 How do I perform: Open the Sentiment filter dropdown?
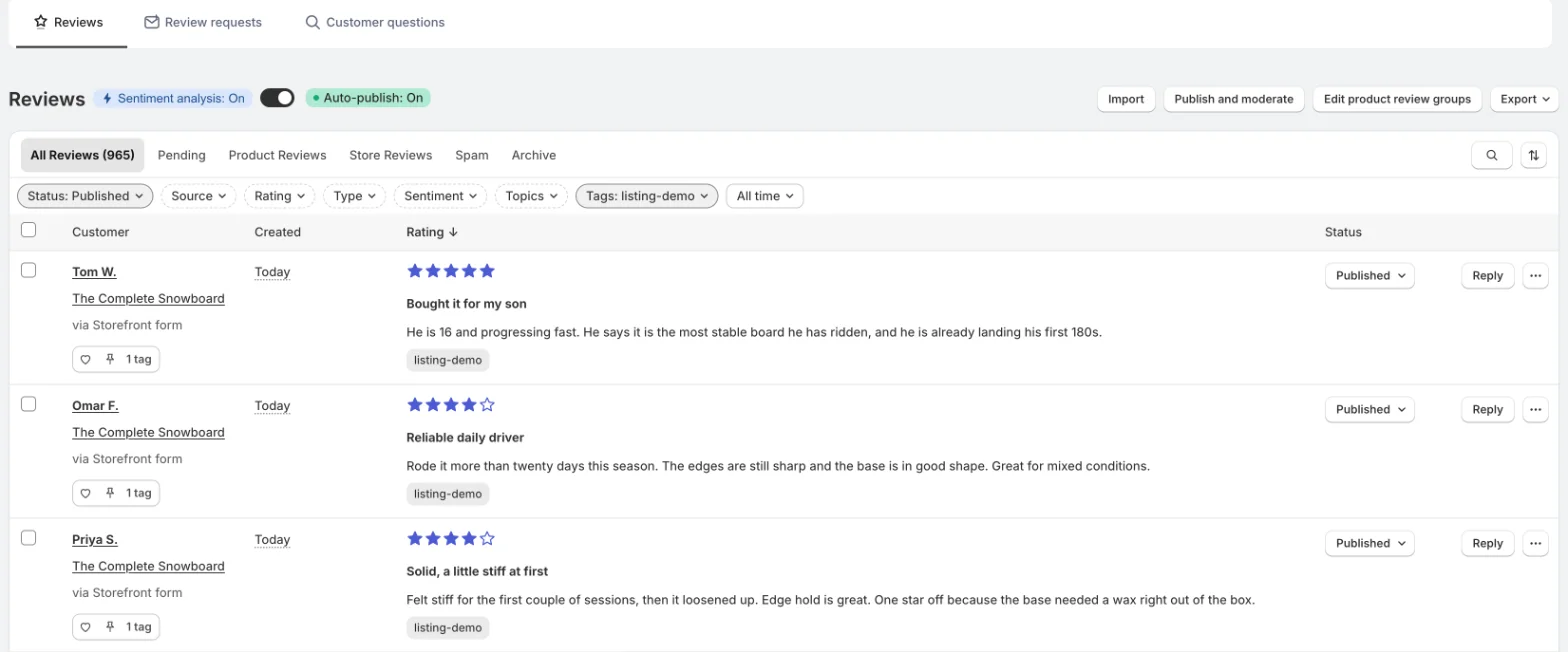coord(440,196)
